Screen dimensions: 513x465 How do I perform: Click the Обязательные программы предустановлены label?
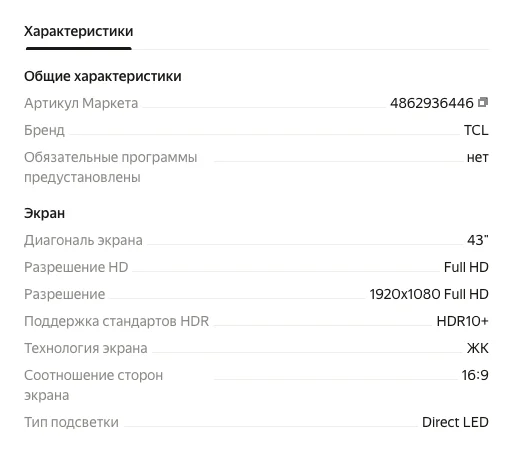coord(111,167)
